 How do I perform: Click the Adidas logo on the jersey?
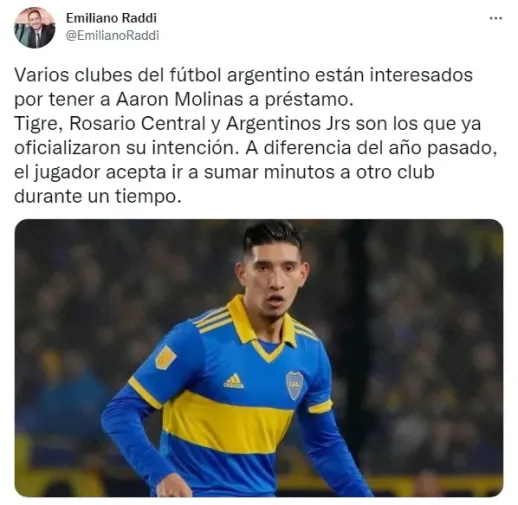(234, 381)
